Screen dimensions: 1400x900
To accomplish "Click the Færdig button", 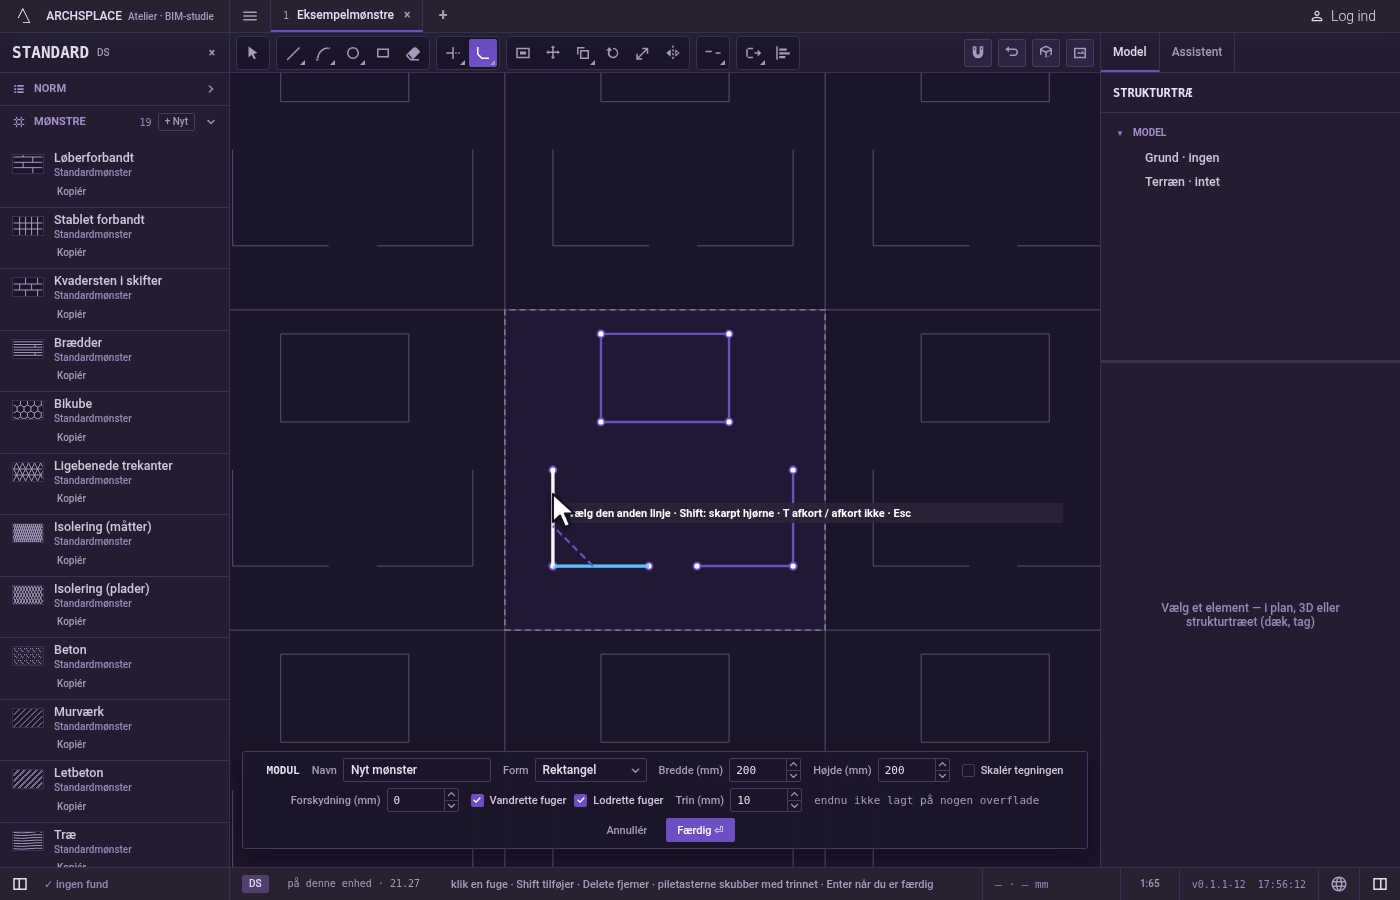I will pos(700,830).
